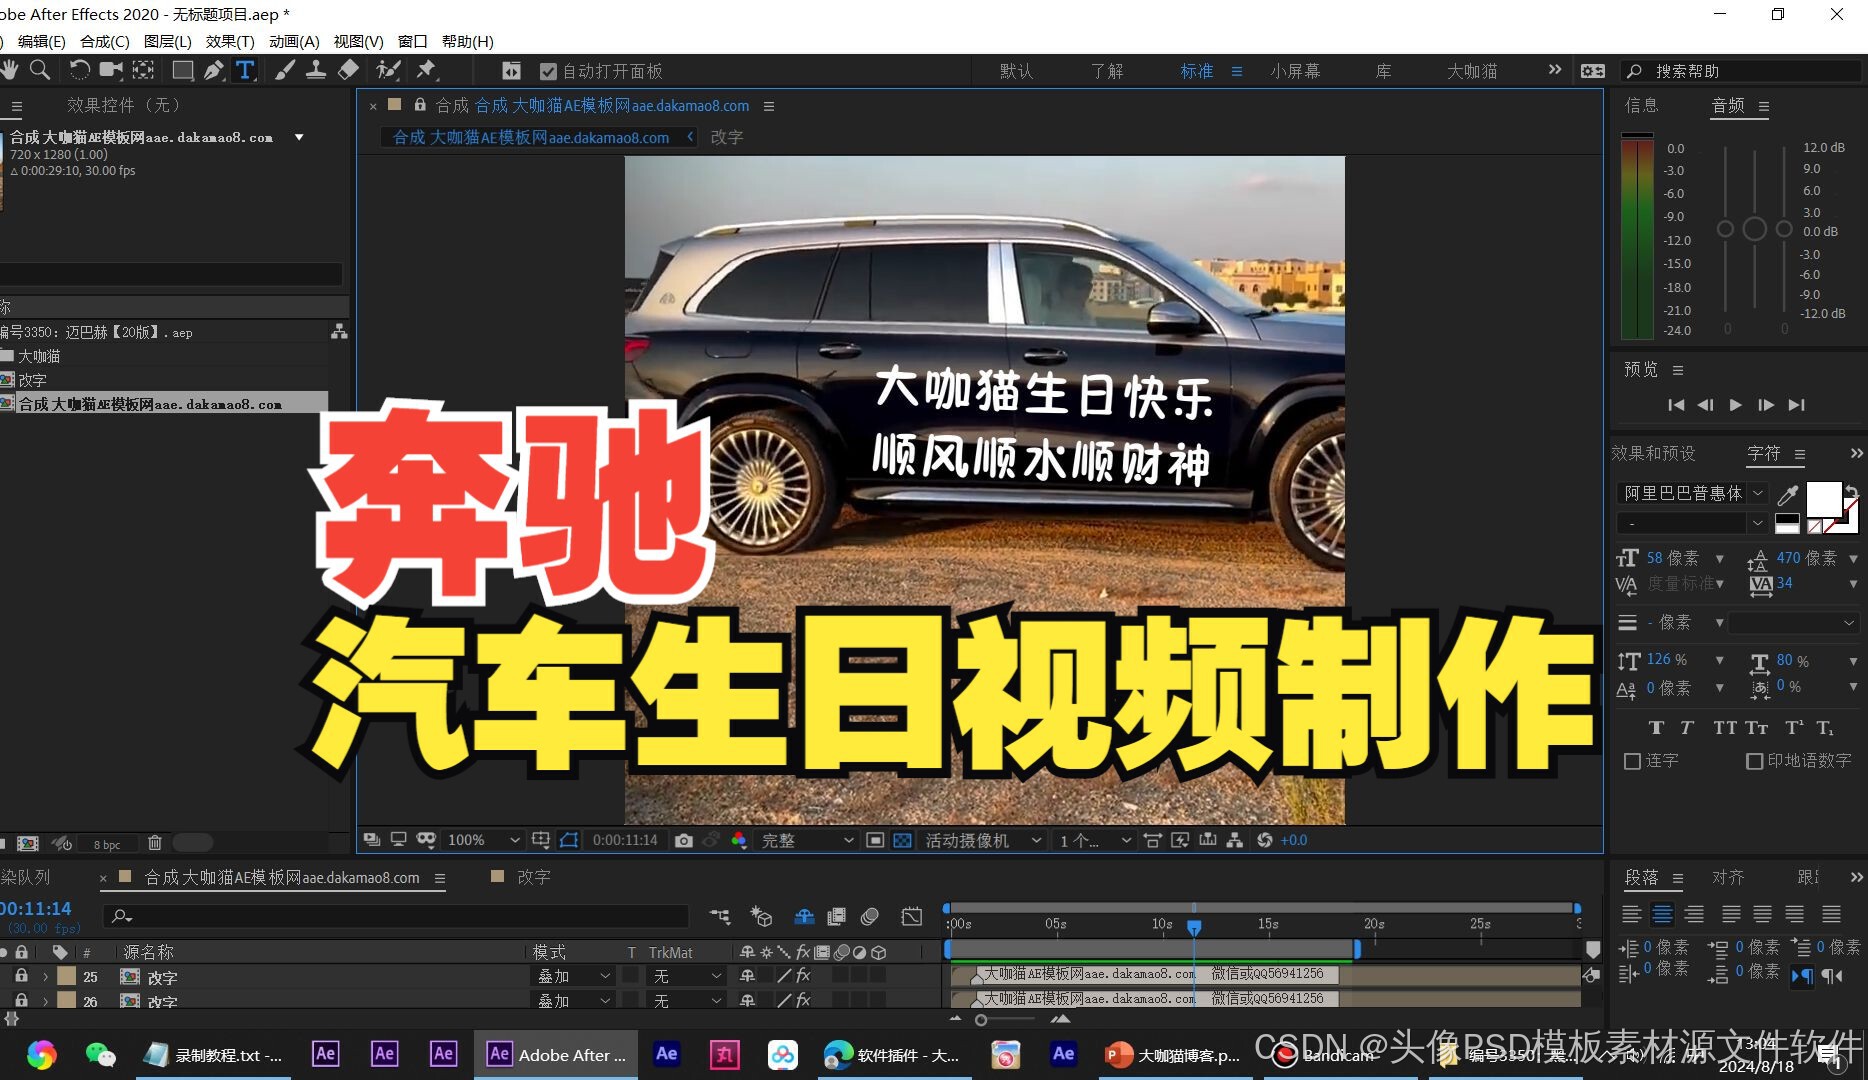The height and width of the screenshot is (1080, 1868).
Task: Apply Faux Italic text style
Action: (1687, 728)
